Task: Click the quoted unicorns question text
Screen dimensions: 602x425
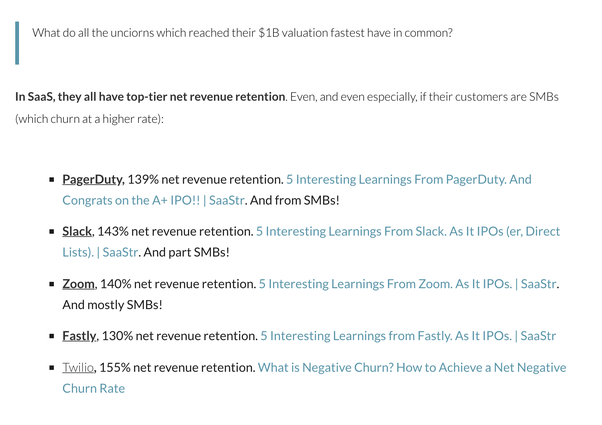Action: [x=242, y=33]
